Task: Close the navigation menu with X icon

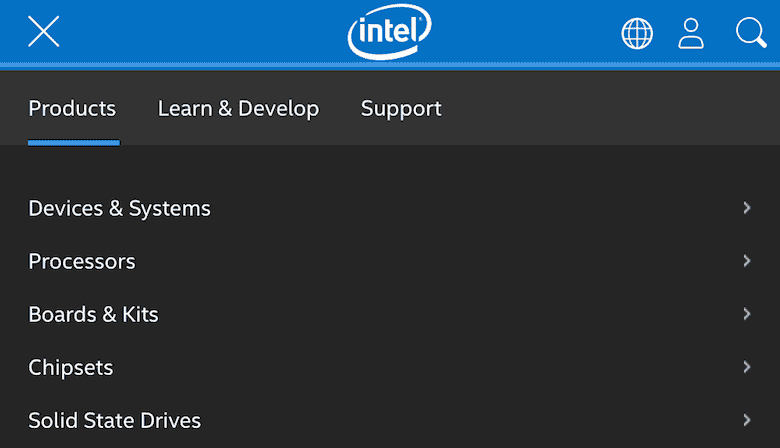Action: (x=44, y=32)
